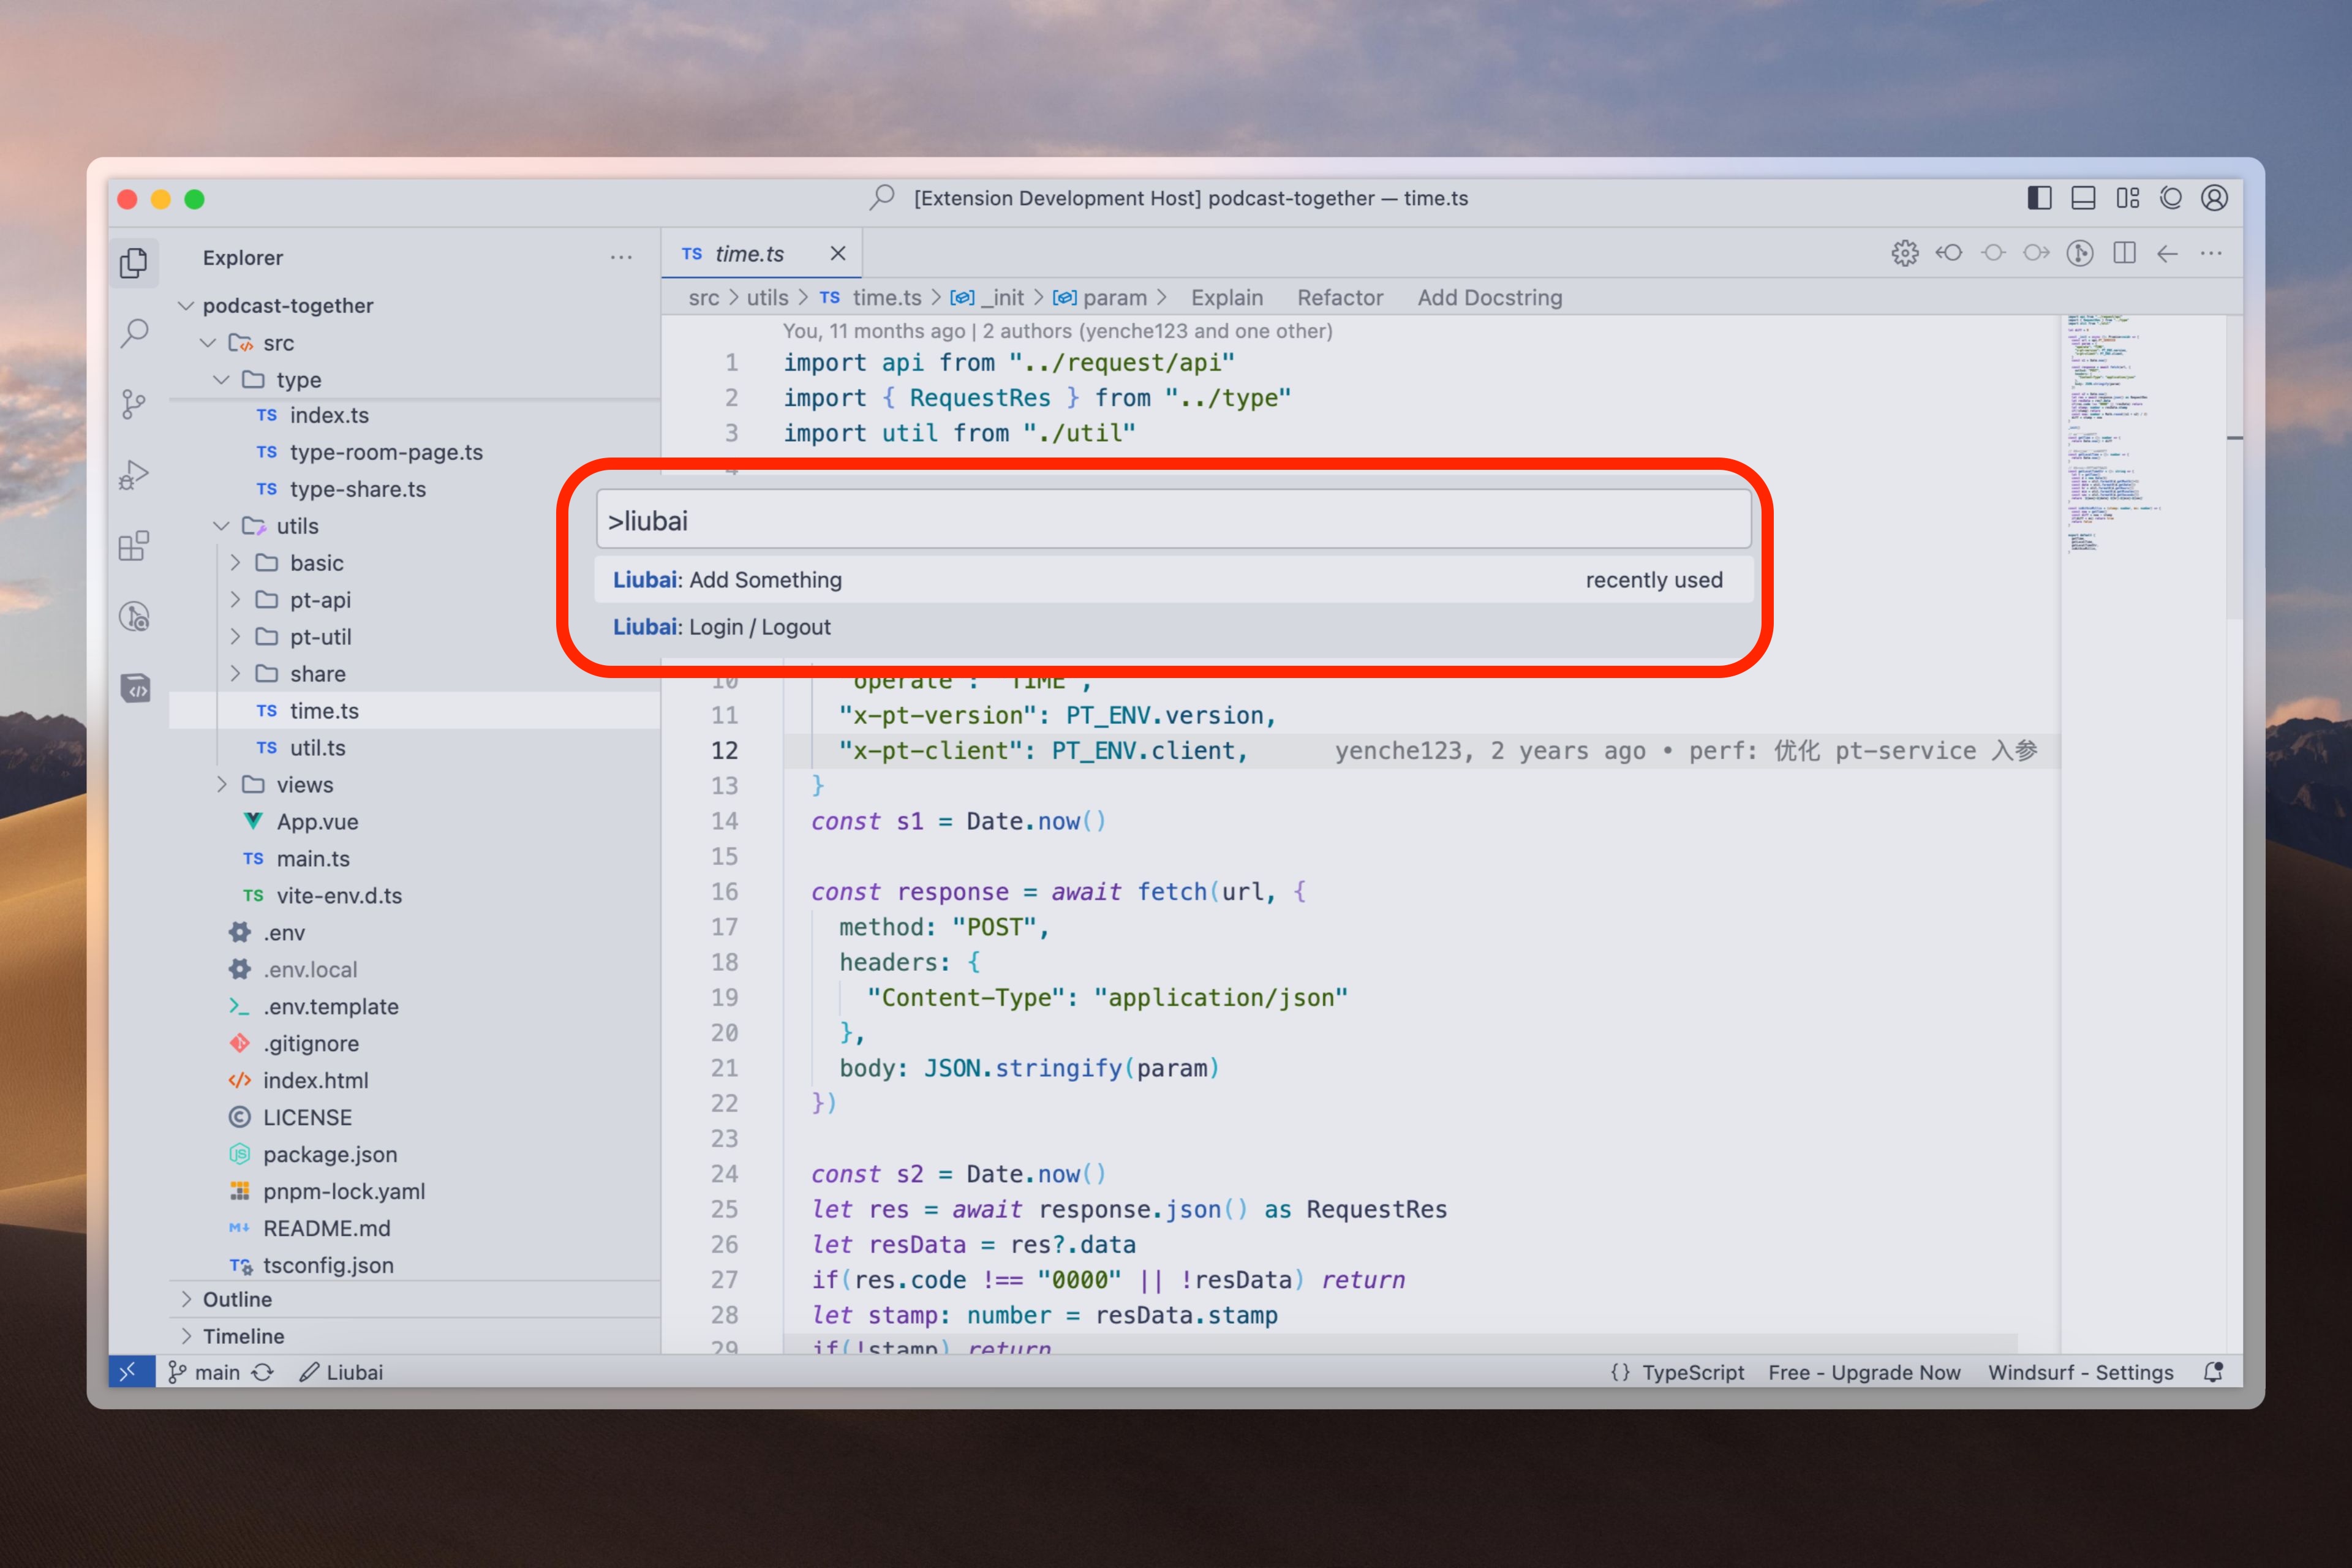Open the Extensions view icon
This screenshot has height=1568, width=2352.
pos(134,546)
